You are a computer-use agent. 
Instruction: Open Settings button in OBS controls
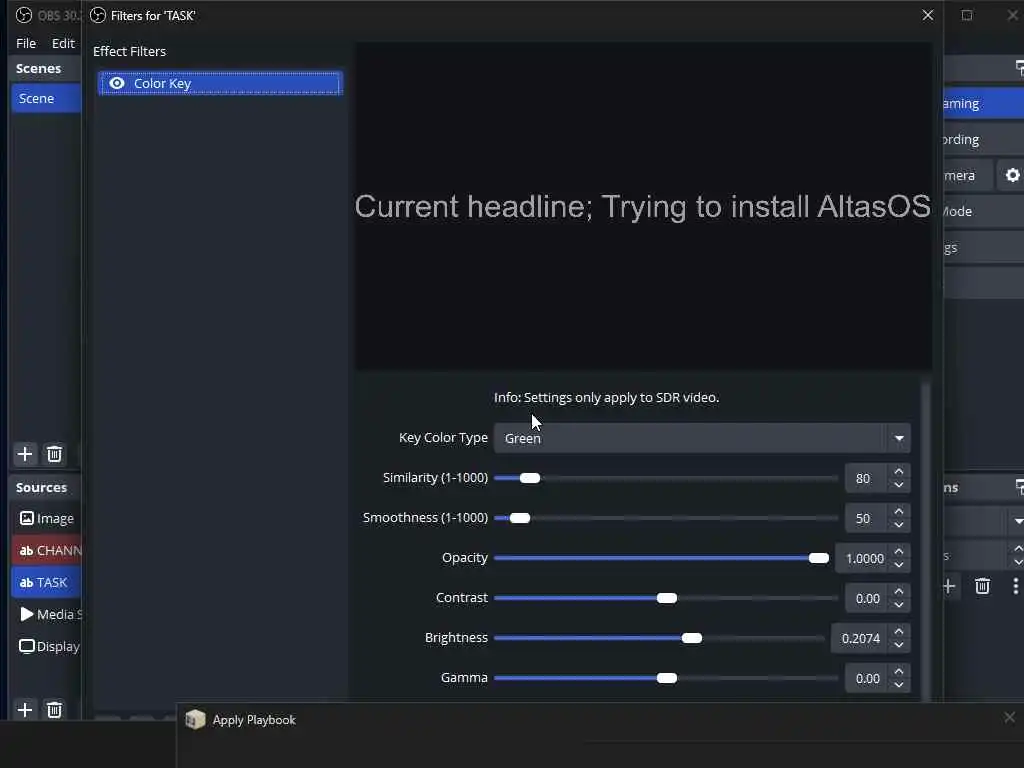(984, 248)
